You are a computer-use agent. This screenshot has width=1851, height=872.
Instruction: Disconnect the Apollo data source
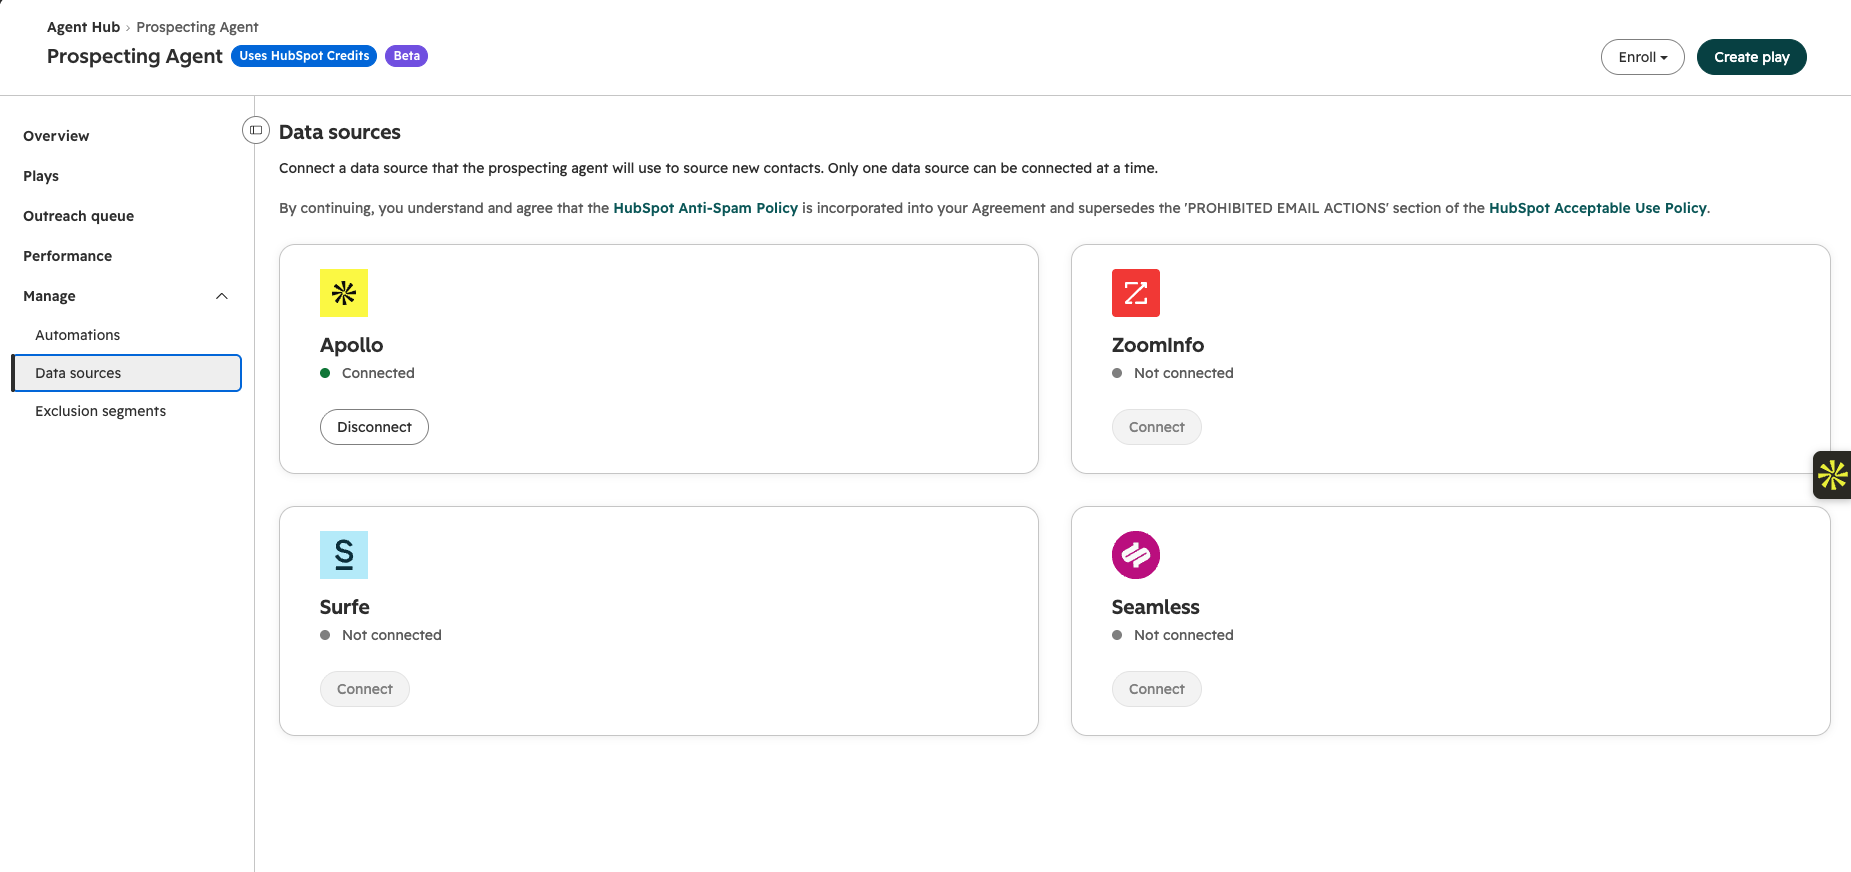point(374,427)
